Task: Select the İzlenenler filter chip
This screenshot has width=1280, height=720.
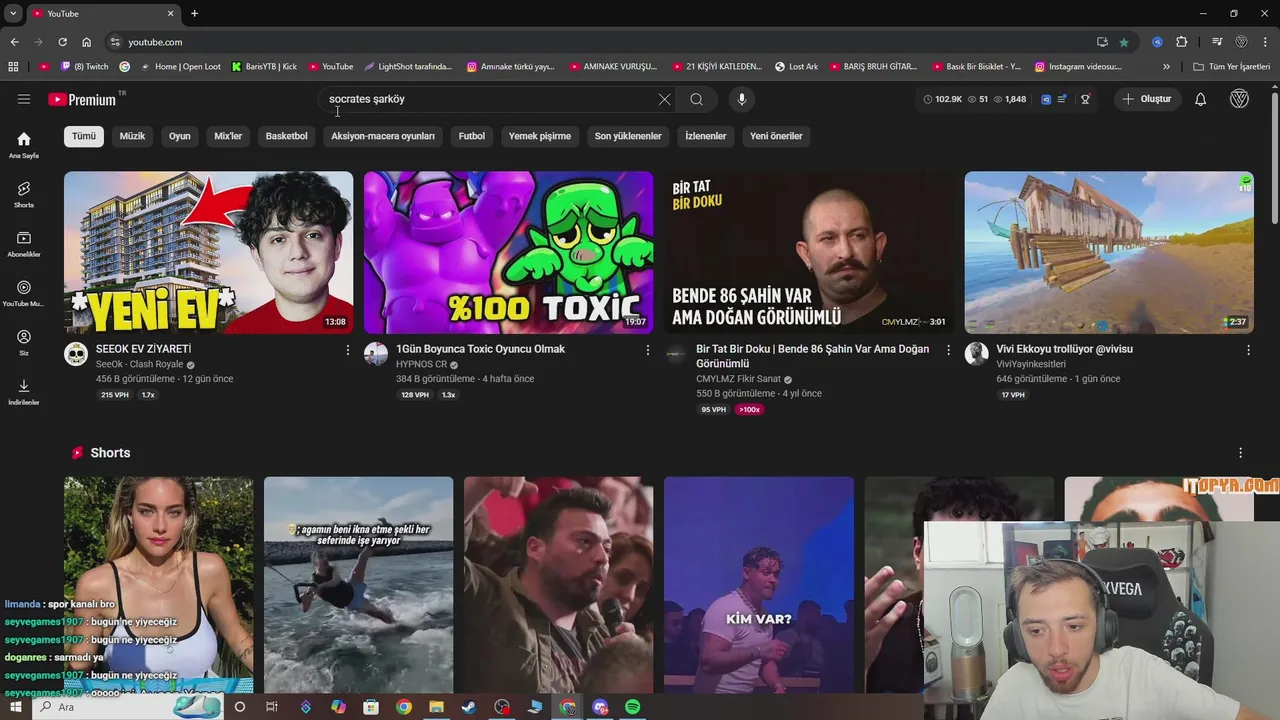Action: (x=706, y=136)
